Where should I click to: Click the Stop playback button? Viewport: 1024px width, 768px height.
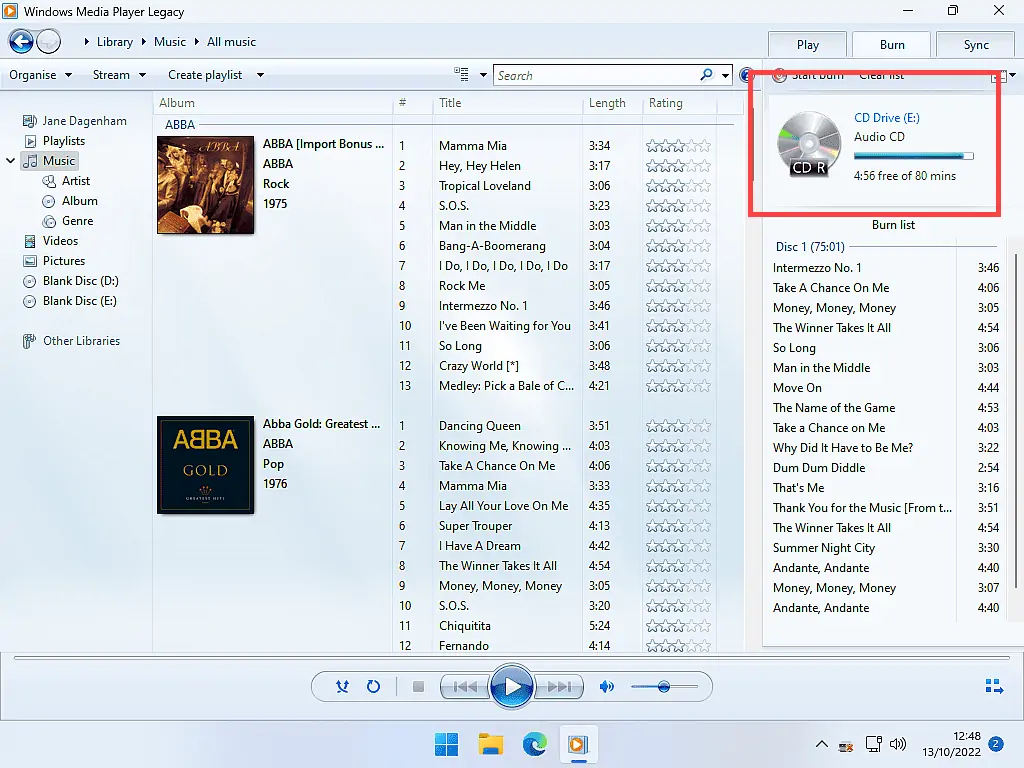[x=419, y=687]
